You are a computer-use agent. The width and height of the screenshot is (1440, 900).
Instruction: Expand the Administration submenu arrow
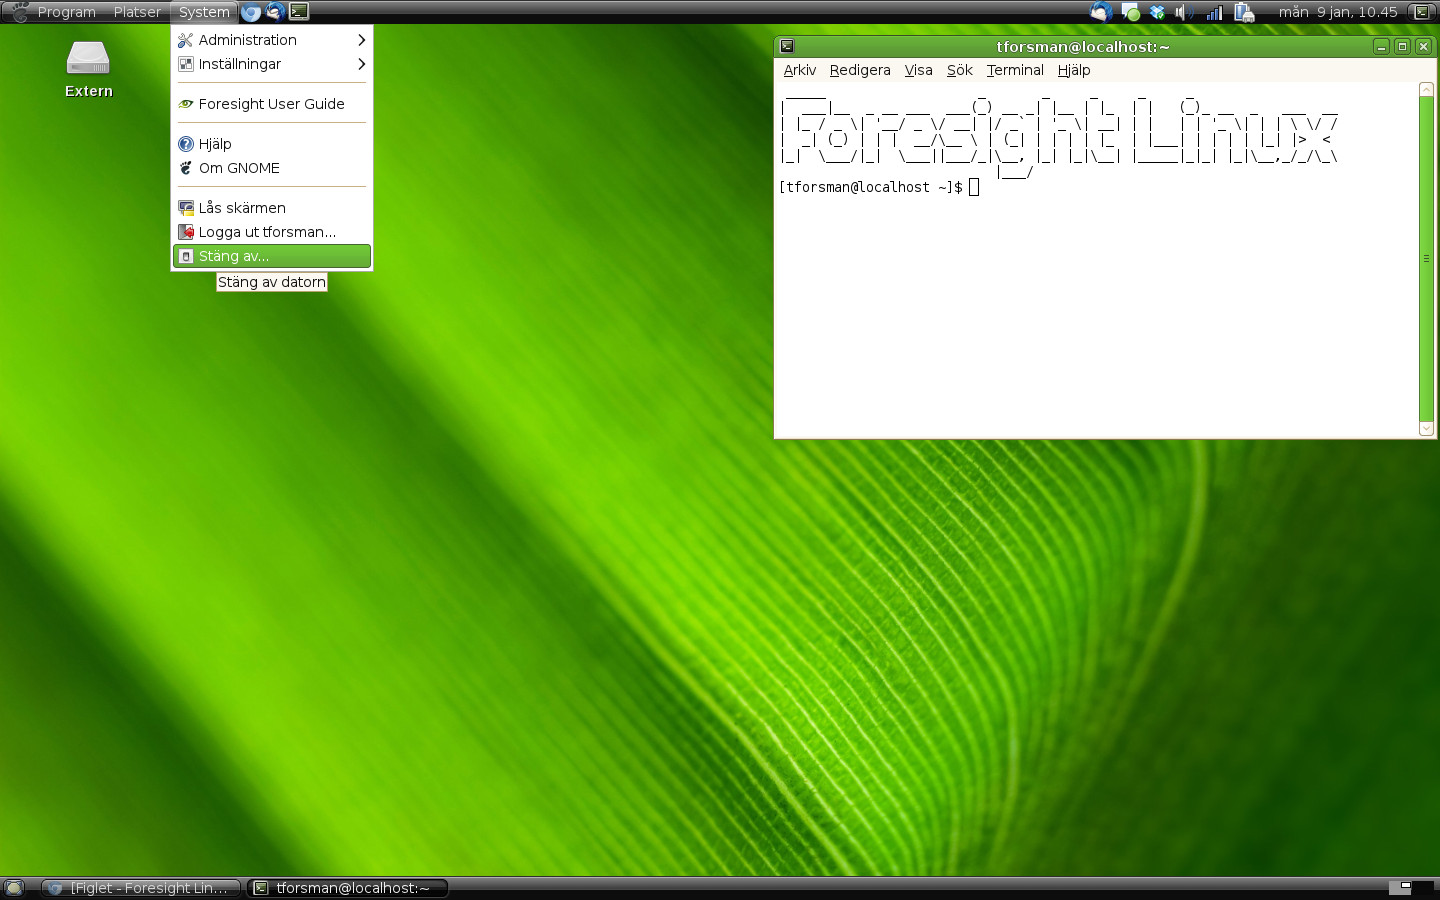pyautogui.click(x=361, y=40)
